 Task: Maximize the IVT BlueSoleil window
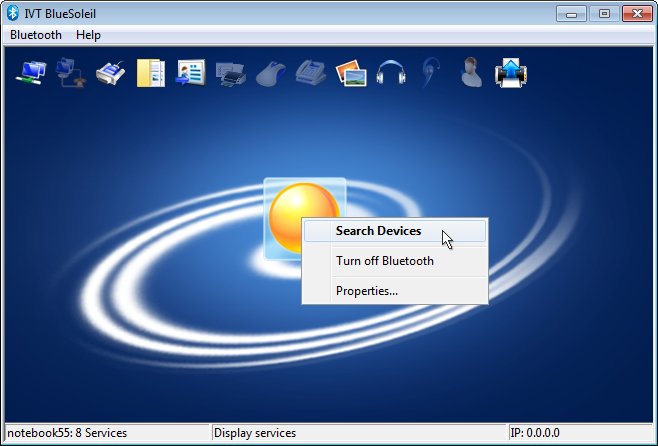tap(604, 14)
